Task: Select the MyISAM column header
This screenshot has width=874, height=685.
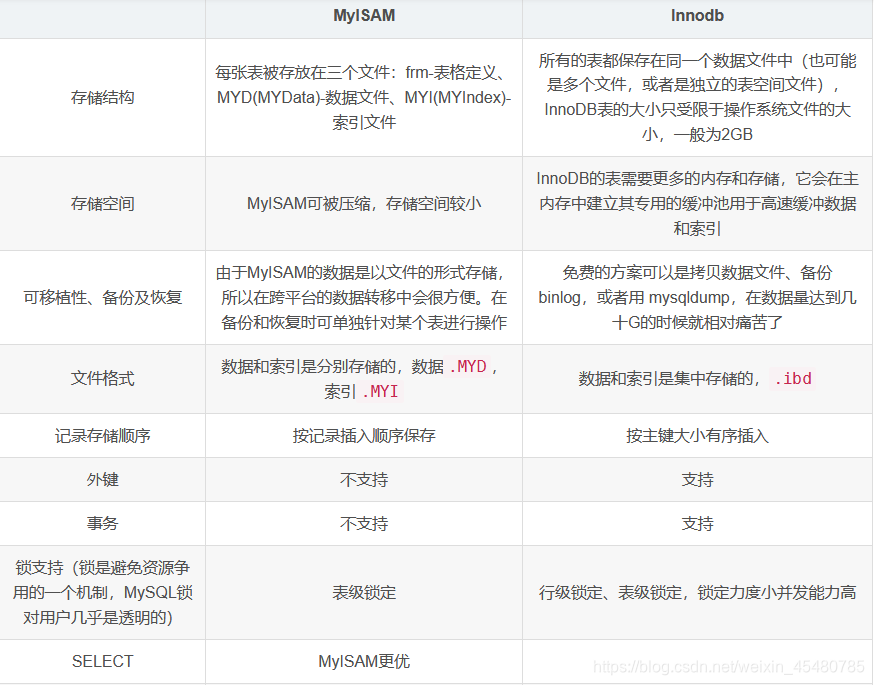Action: 363,16
